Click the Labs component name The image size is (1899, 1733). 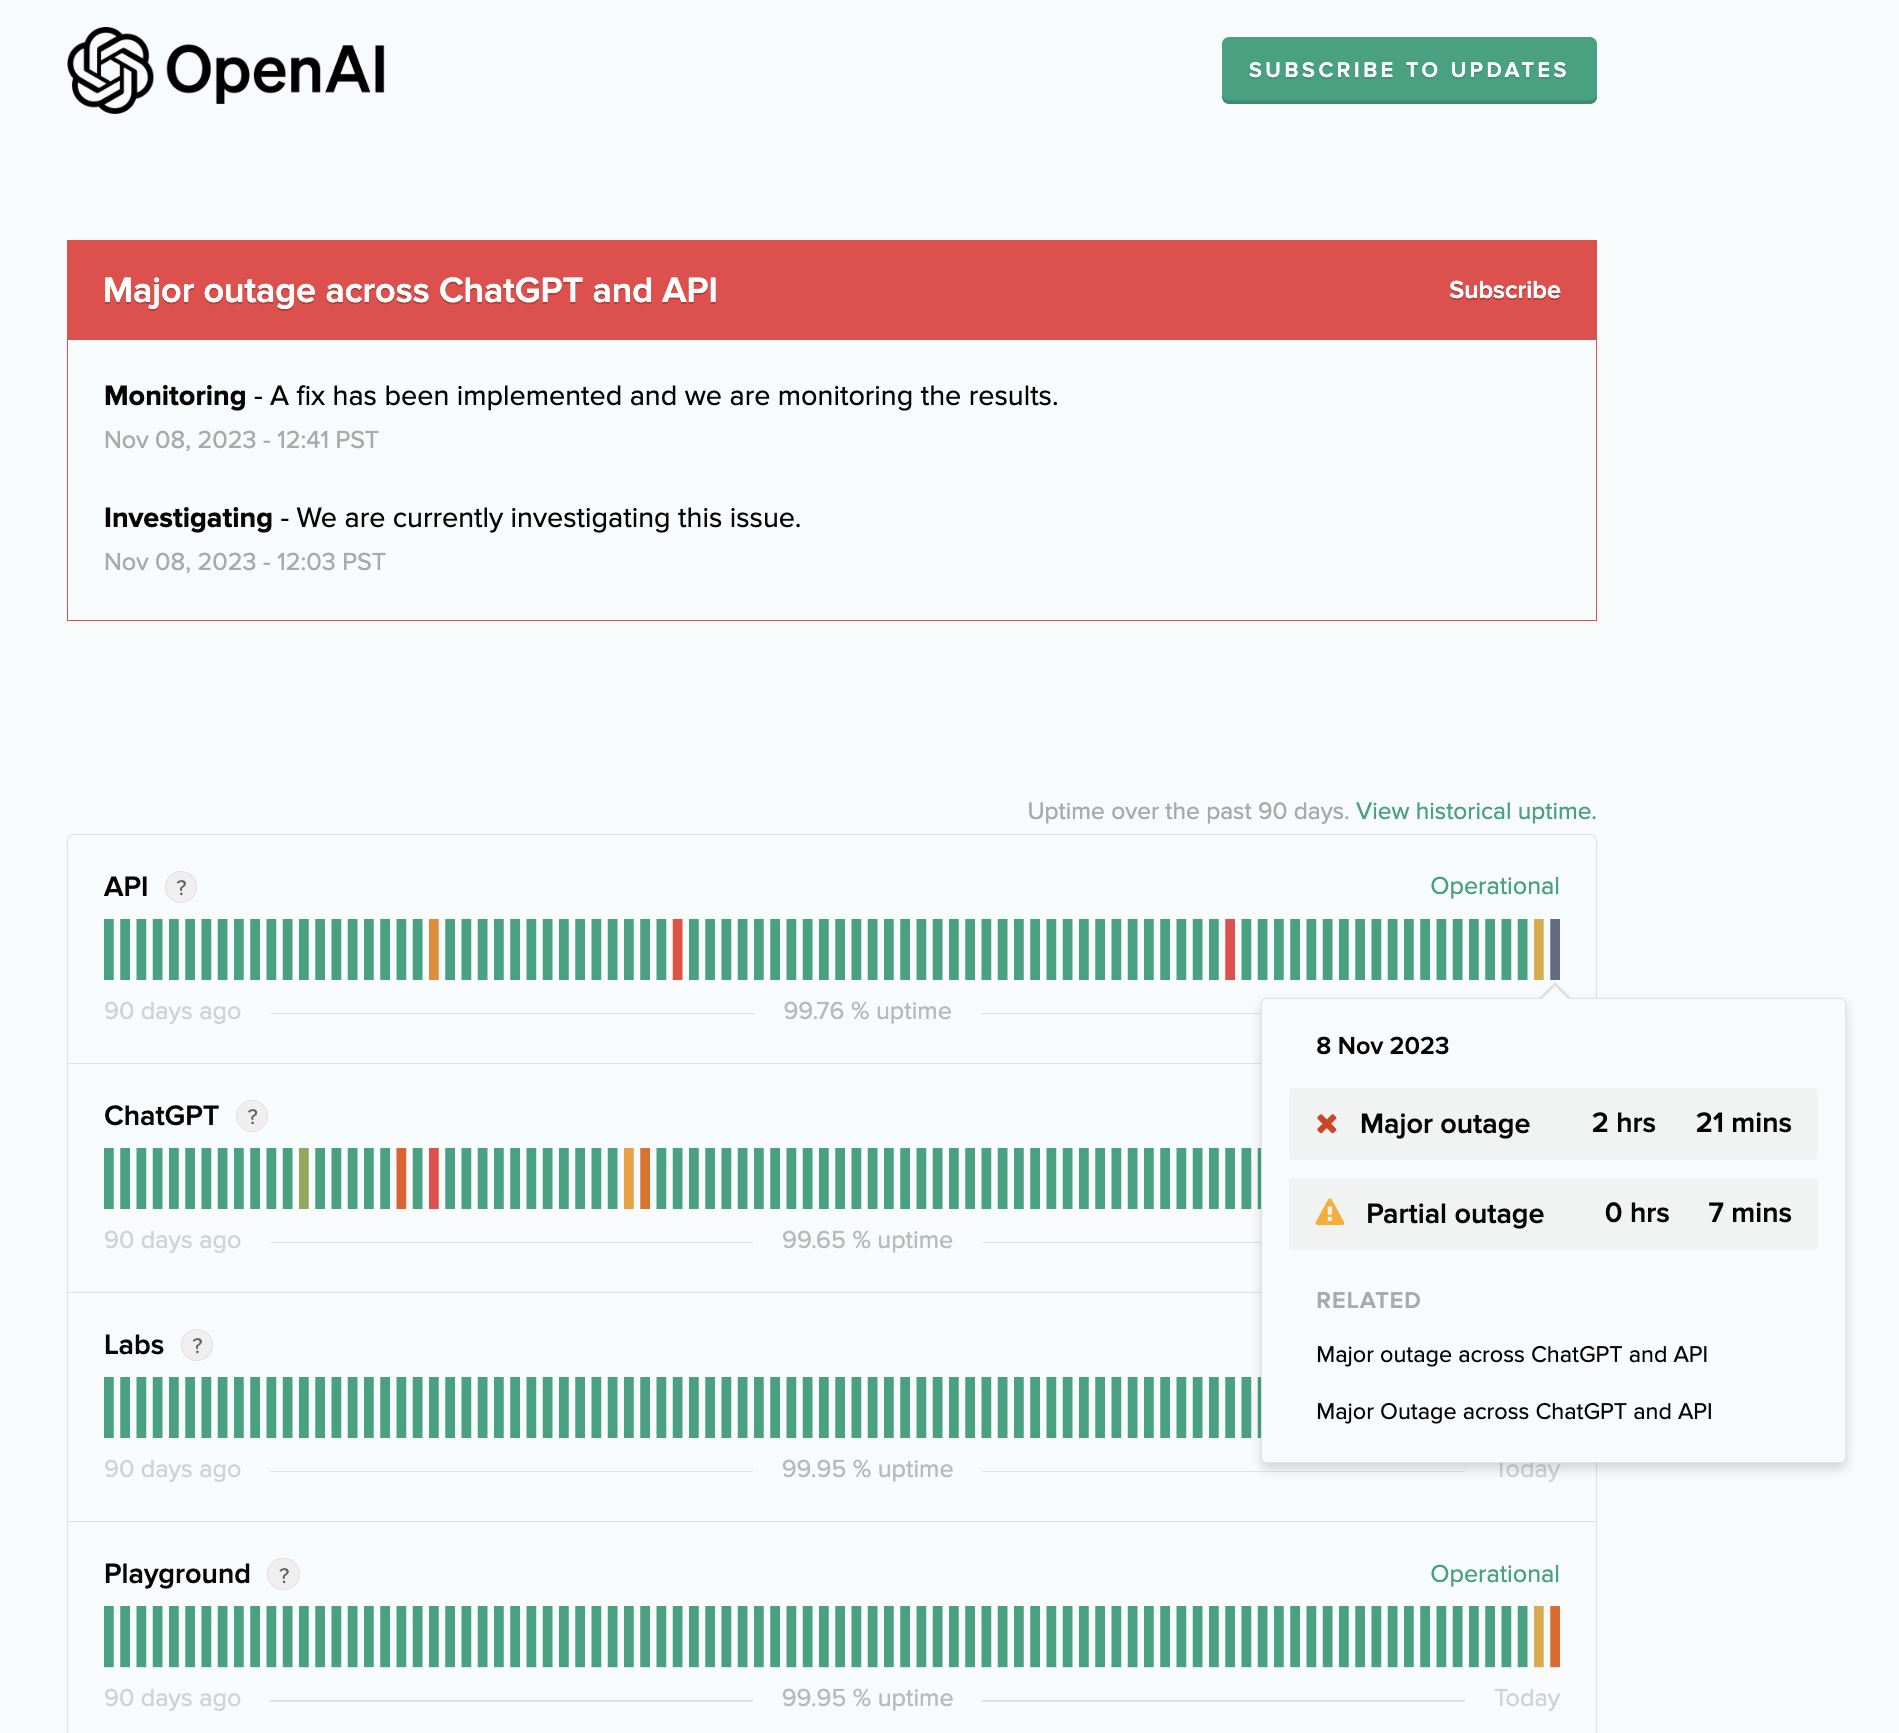pos(134,1345)
